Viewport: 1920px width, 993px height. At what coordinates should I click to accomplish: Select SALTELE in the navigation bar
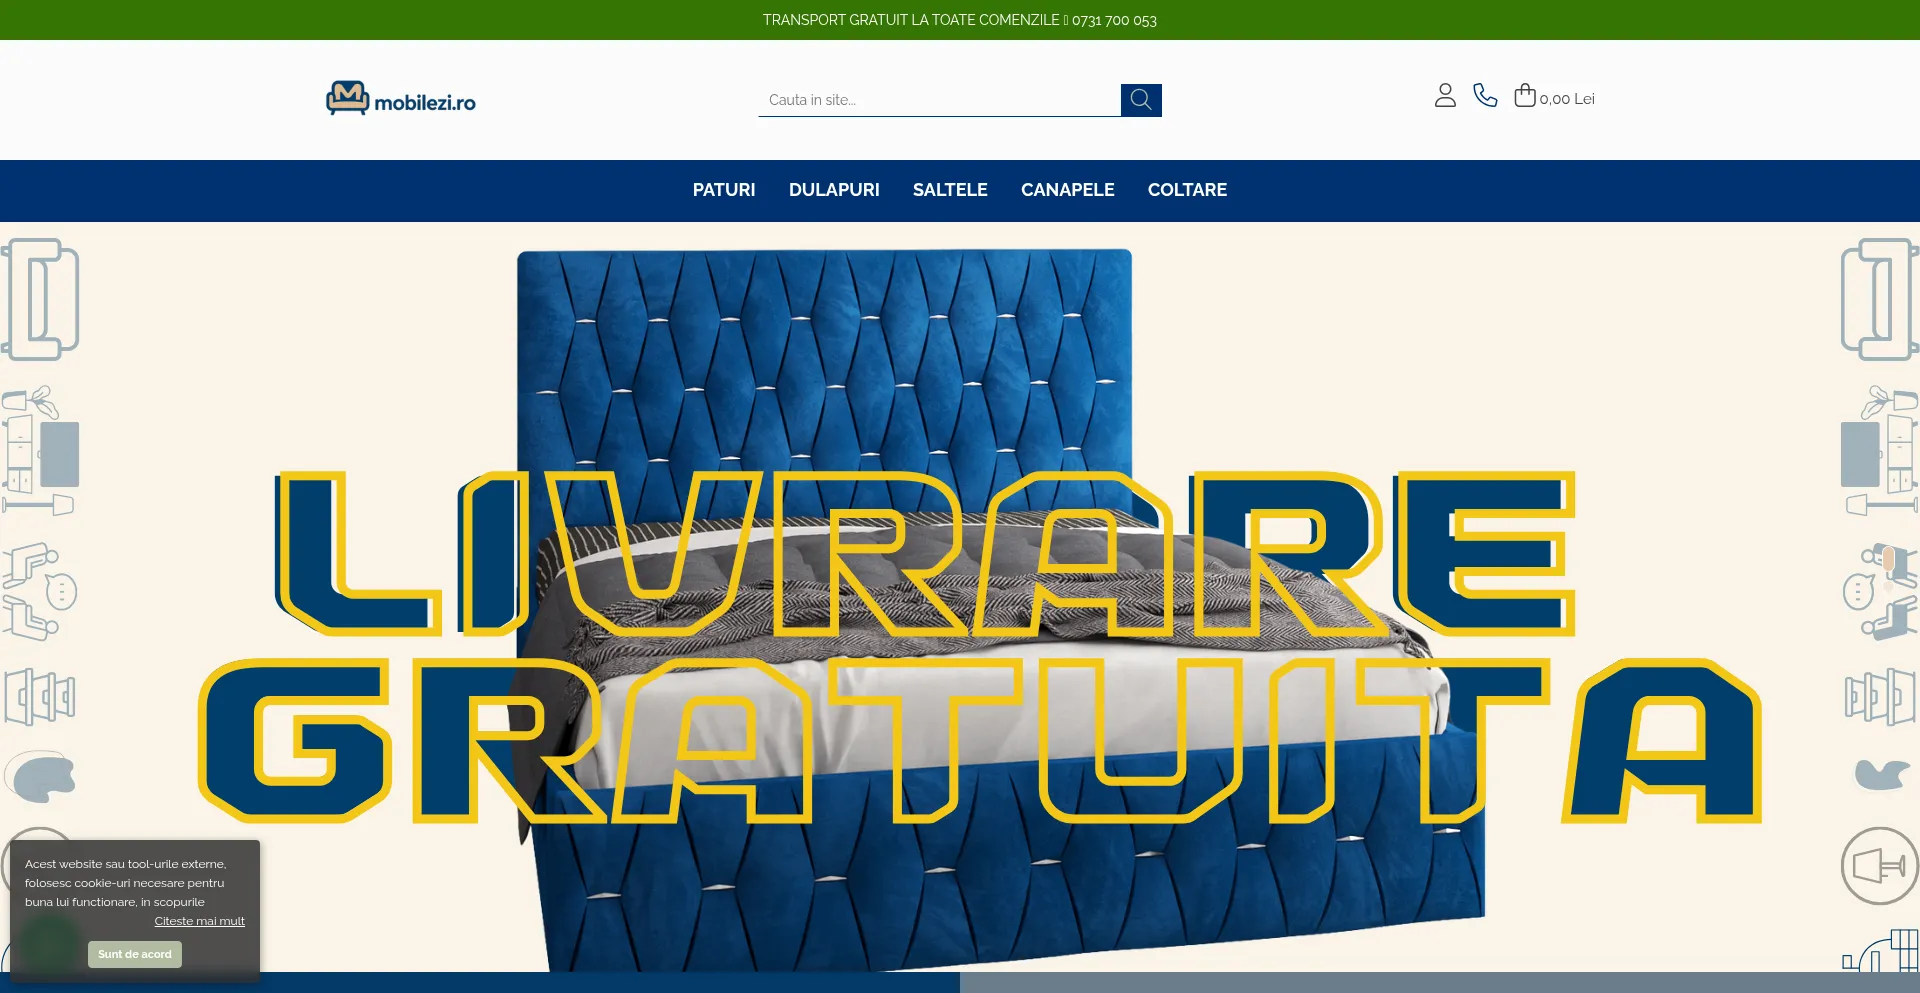pyautogui.click(x=949, y=190)
